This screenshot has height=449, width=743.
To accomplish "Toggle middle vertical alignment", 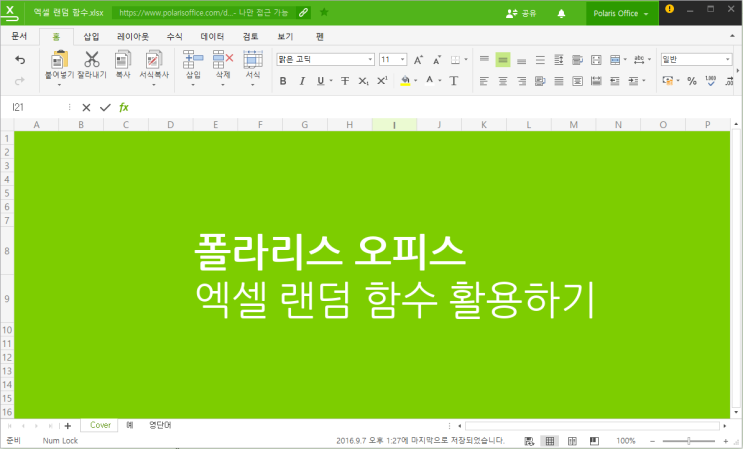I will click(x=503, y=60).
